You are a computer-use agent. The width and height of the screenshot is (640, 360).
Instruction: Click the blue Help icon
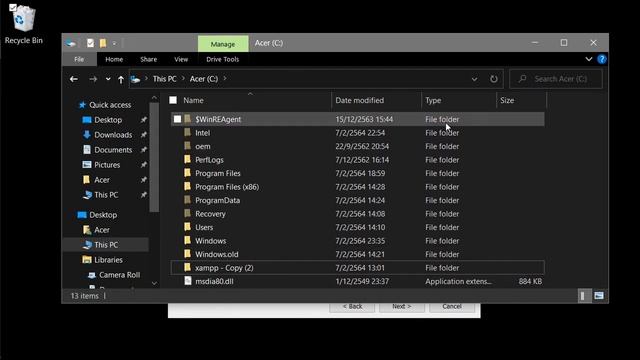(x=602, y=59)
